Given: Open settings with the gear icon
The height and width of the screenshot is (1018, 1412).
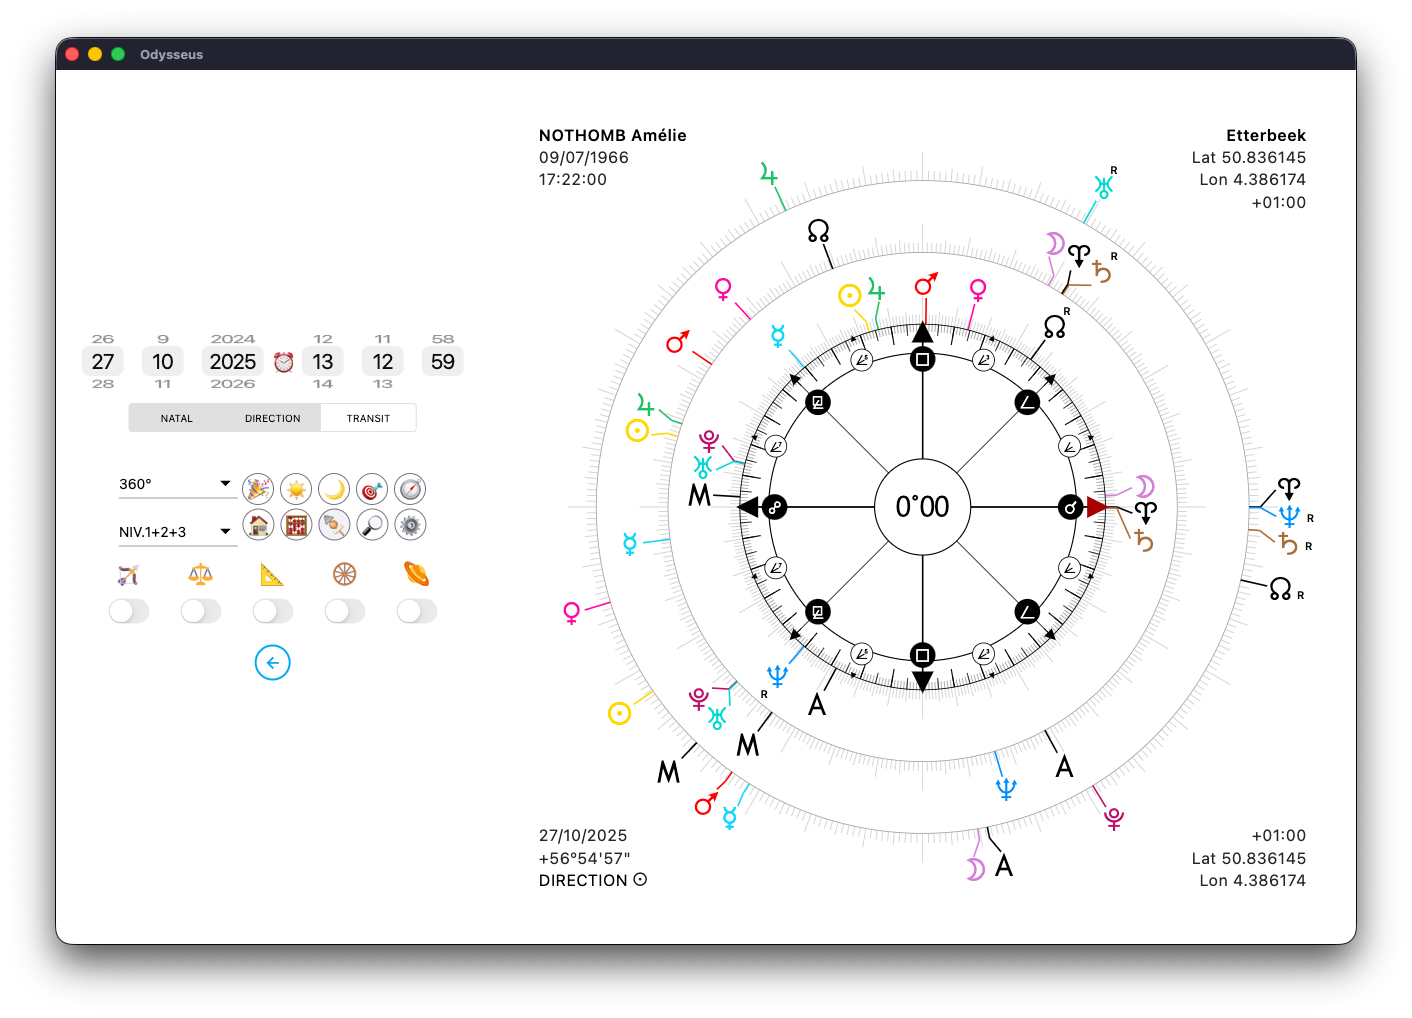Looking at the screenshot, I should point(410,524).
